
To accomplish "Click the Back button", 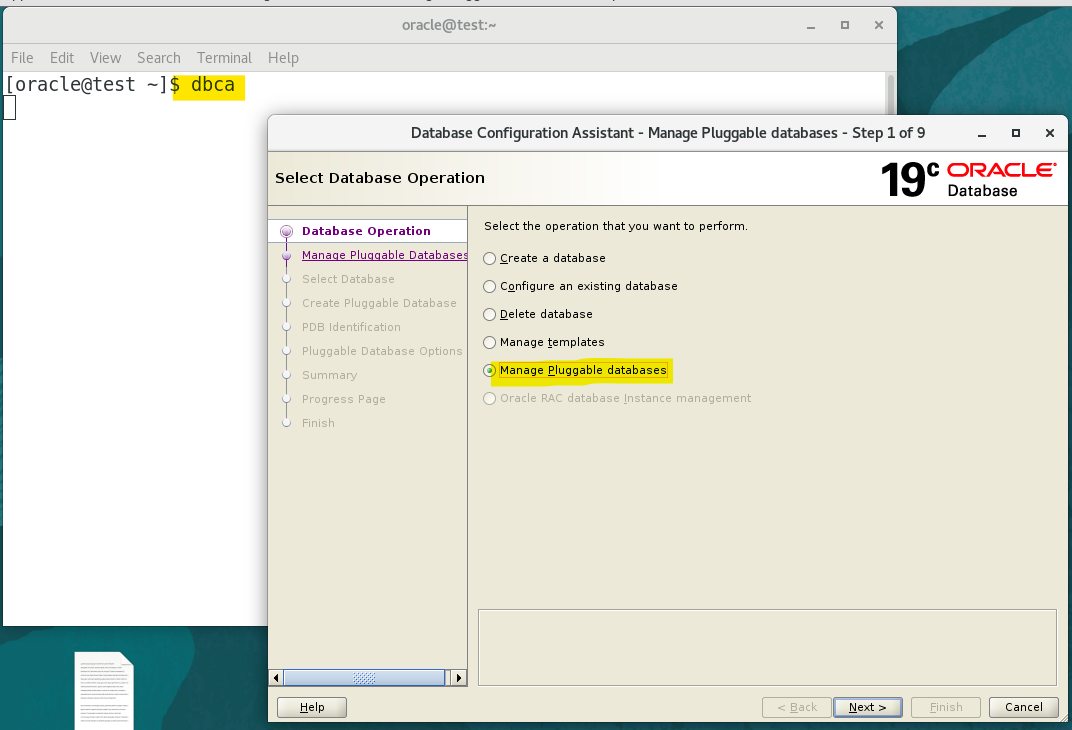I will coord(796,707).
